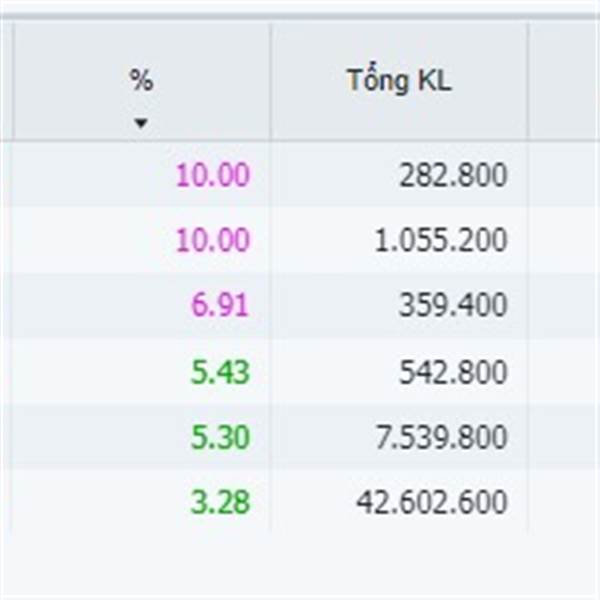This screenshot has height=600, width=600.
Task: Click the empty header right of Tổng KL
Action: coord(564,80)
